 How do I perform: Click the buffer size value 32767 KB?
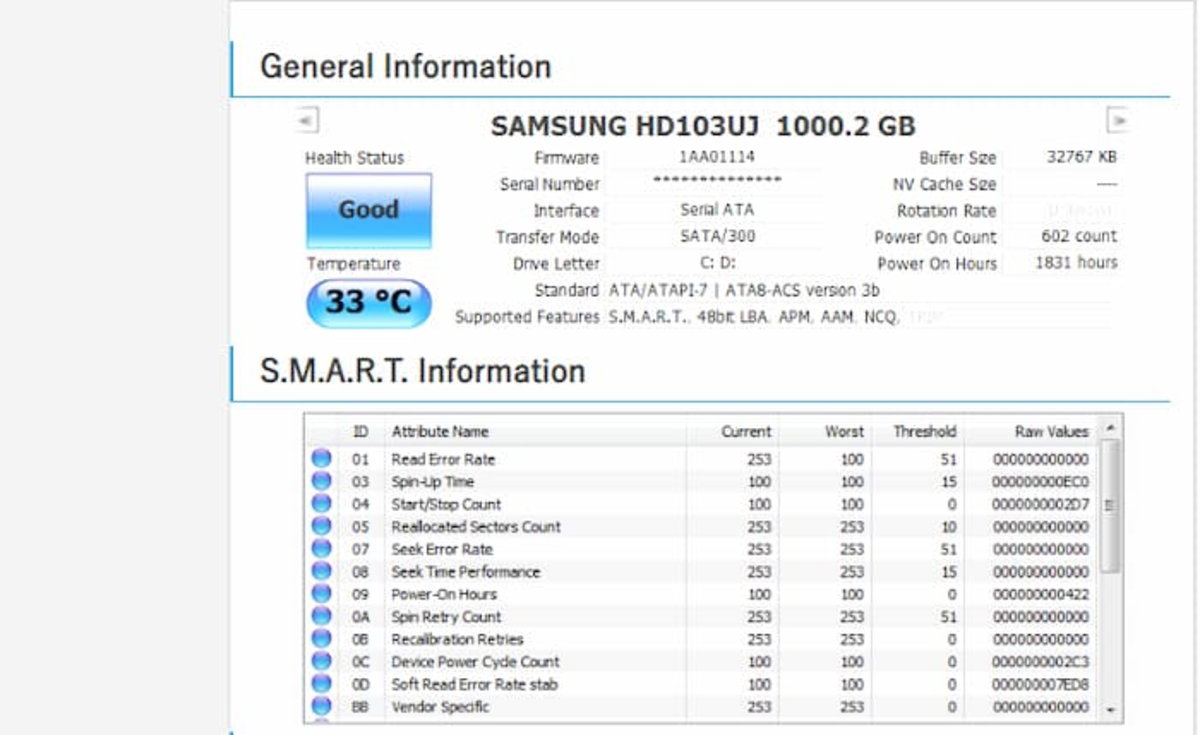point(1081,157)
